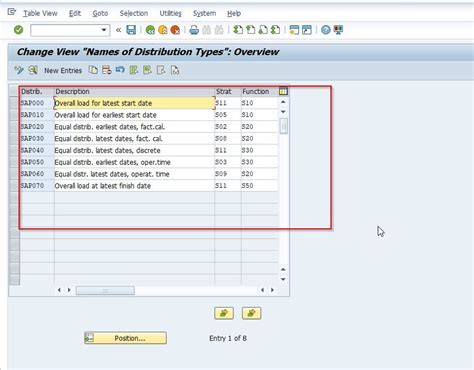Open the Help question mark icon
Image resolution: width=474 pixels, height=370 pixels.
[326, 30]
